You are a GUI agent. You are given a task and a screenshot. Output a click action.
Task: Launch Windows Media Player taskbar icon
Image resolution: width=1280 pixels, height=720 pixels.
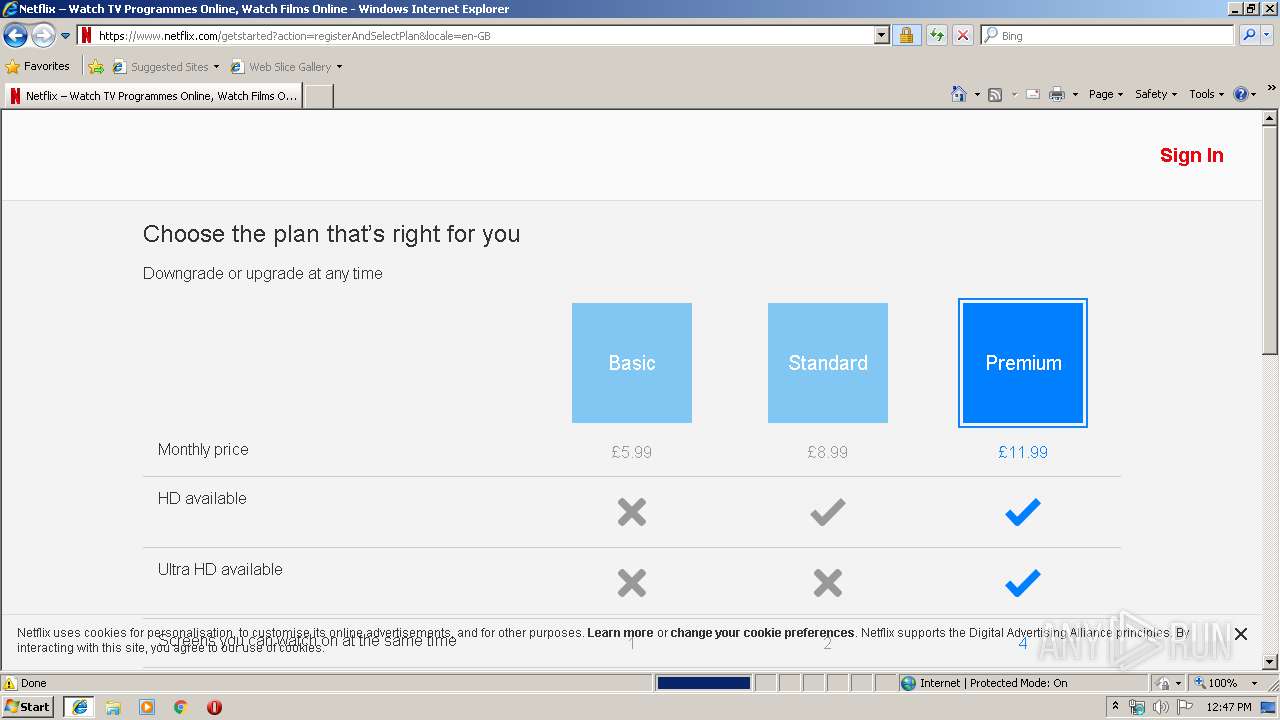point(147,707)
